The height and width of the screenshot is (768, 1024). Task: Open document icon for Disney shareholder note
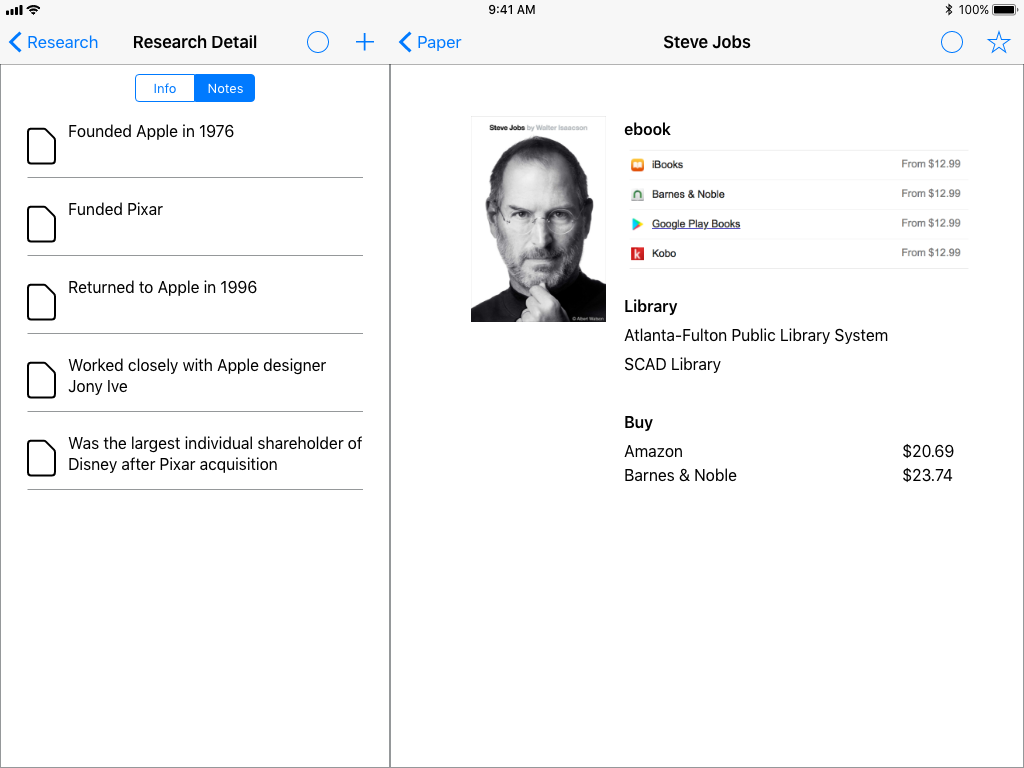click(x=41, y=458)
